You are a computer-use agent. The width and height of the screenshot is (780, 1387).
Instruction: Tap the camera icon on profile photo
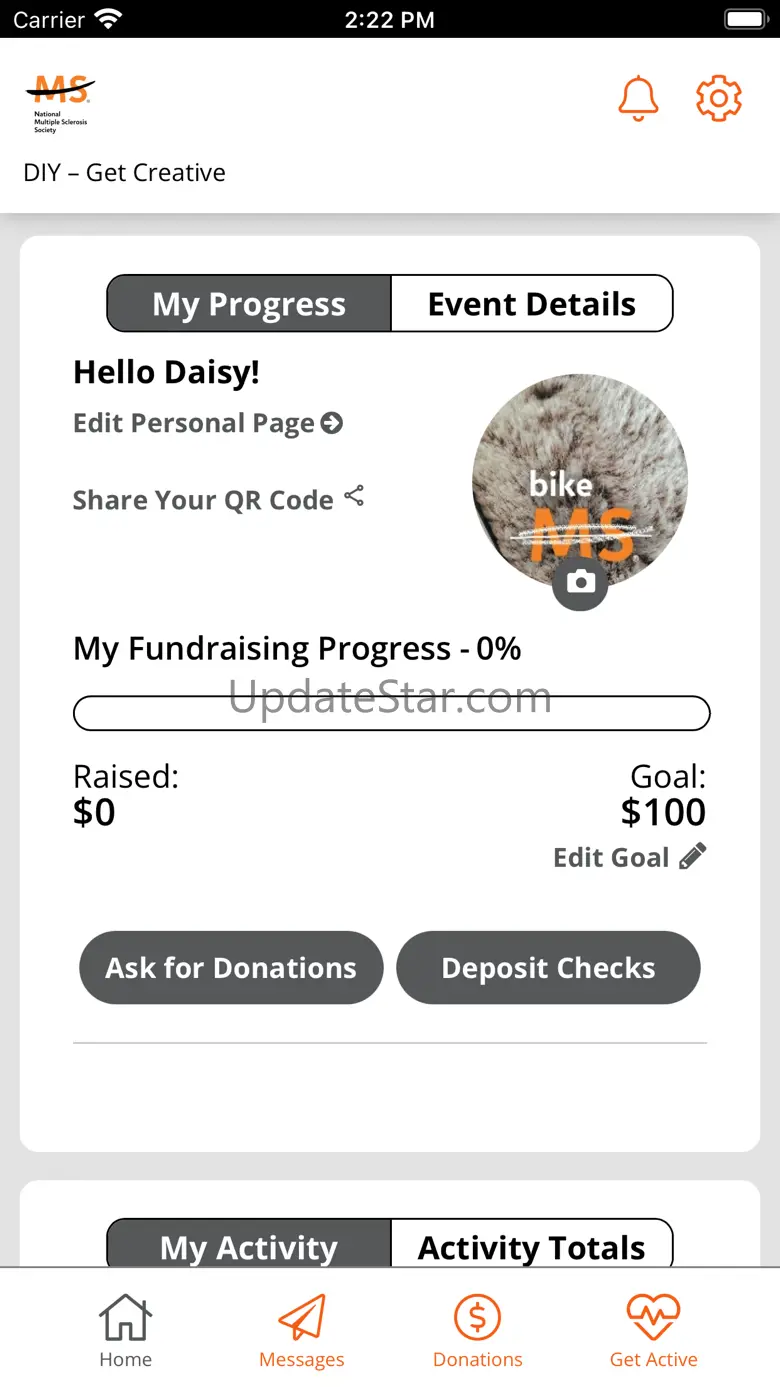pyautogui.click(x=580, y=582)
